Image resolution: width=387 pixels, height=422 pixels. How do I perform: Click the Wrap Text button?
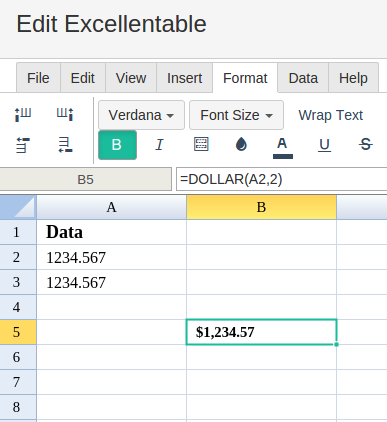point(331,115)
